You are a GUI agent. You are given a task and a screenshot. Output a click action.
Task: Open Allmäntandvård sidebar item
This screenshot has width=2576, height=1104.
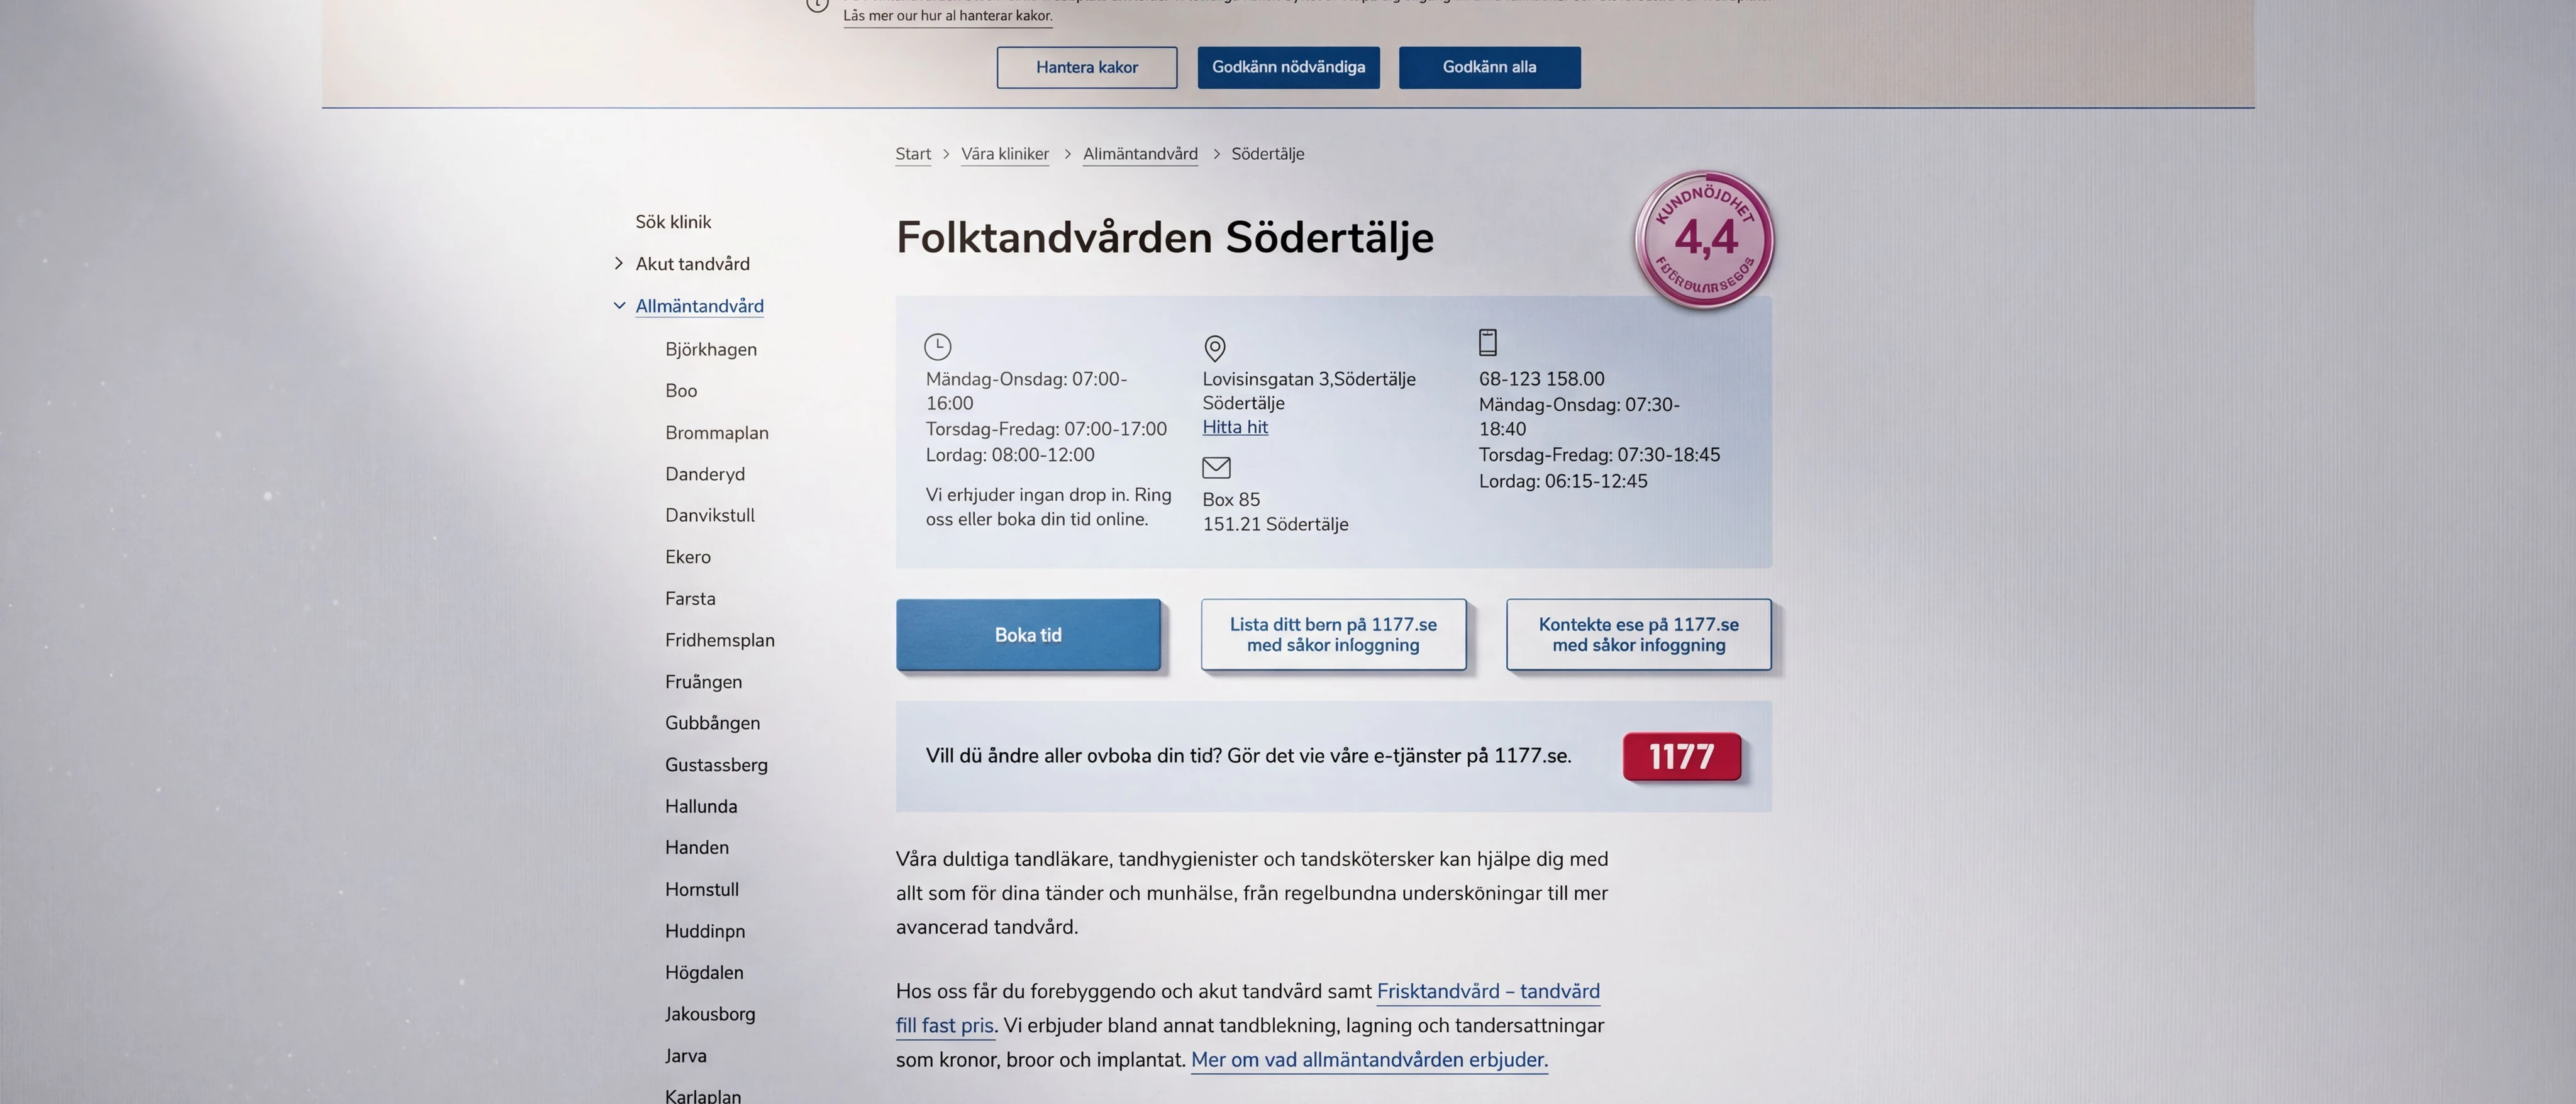coord(699,306)
